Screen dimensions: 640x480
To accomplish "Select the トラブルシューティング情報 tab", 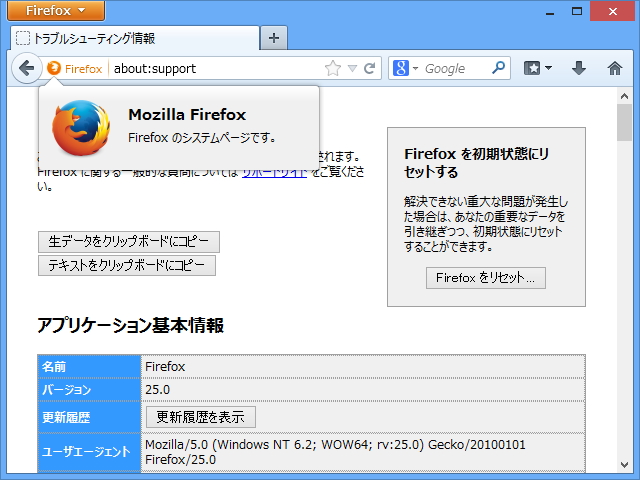I will click(x=135, y=38).
